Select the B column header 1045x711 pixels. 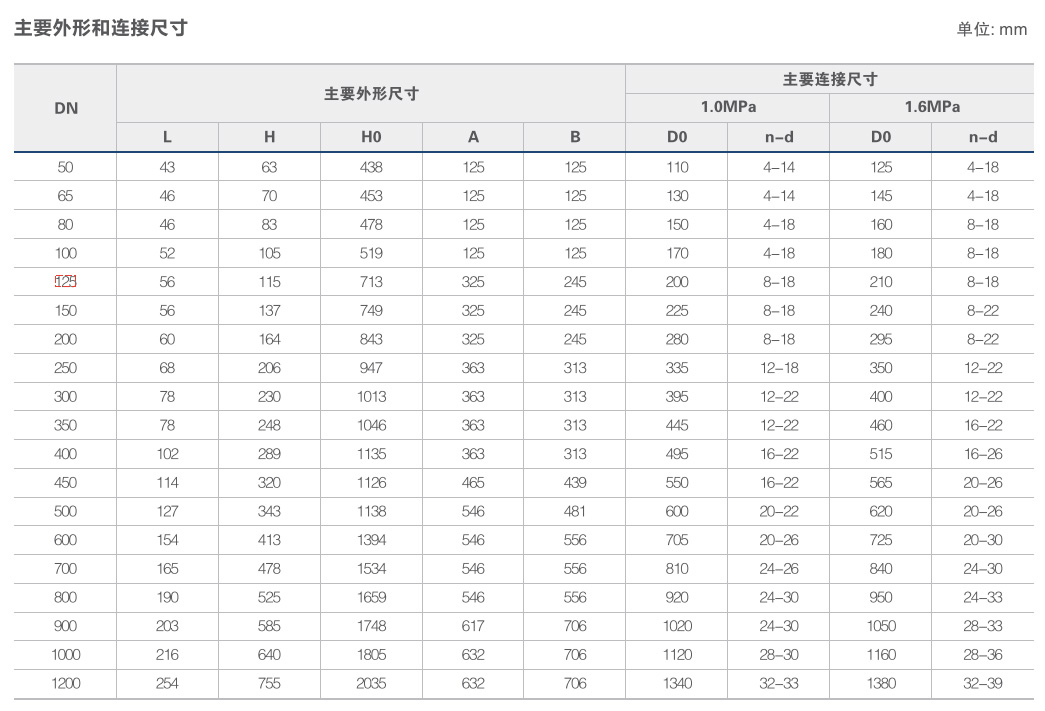[575, 137]
